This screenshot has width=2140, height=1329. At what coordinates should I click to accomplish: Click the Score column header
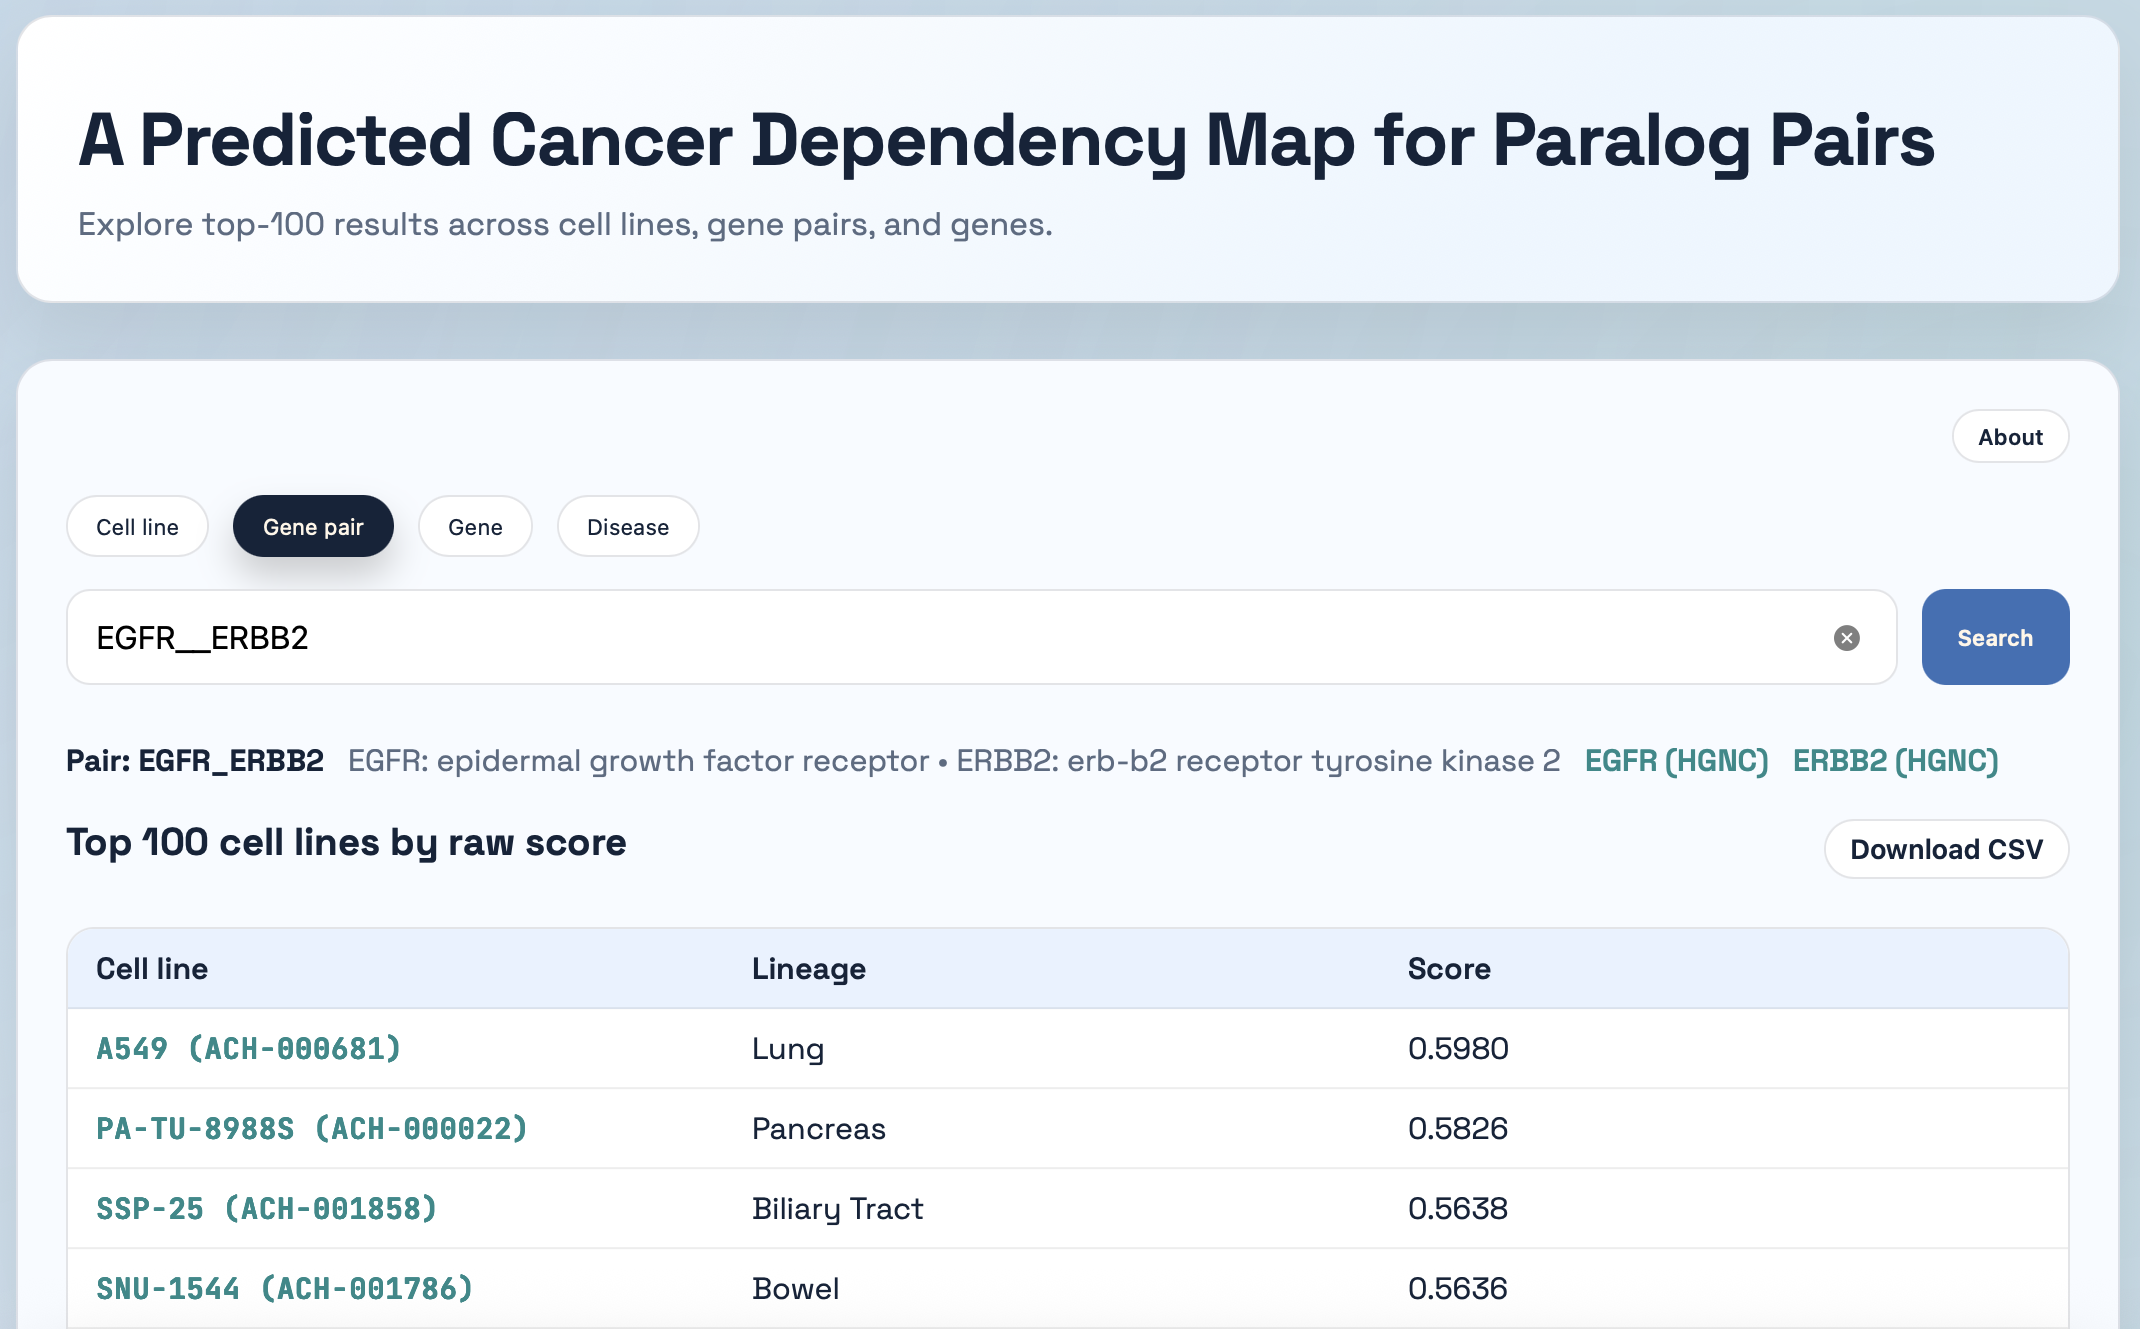coord(1449,969)
